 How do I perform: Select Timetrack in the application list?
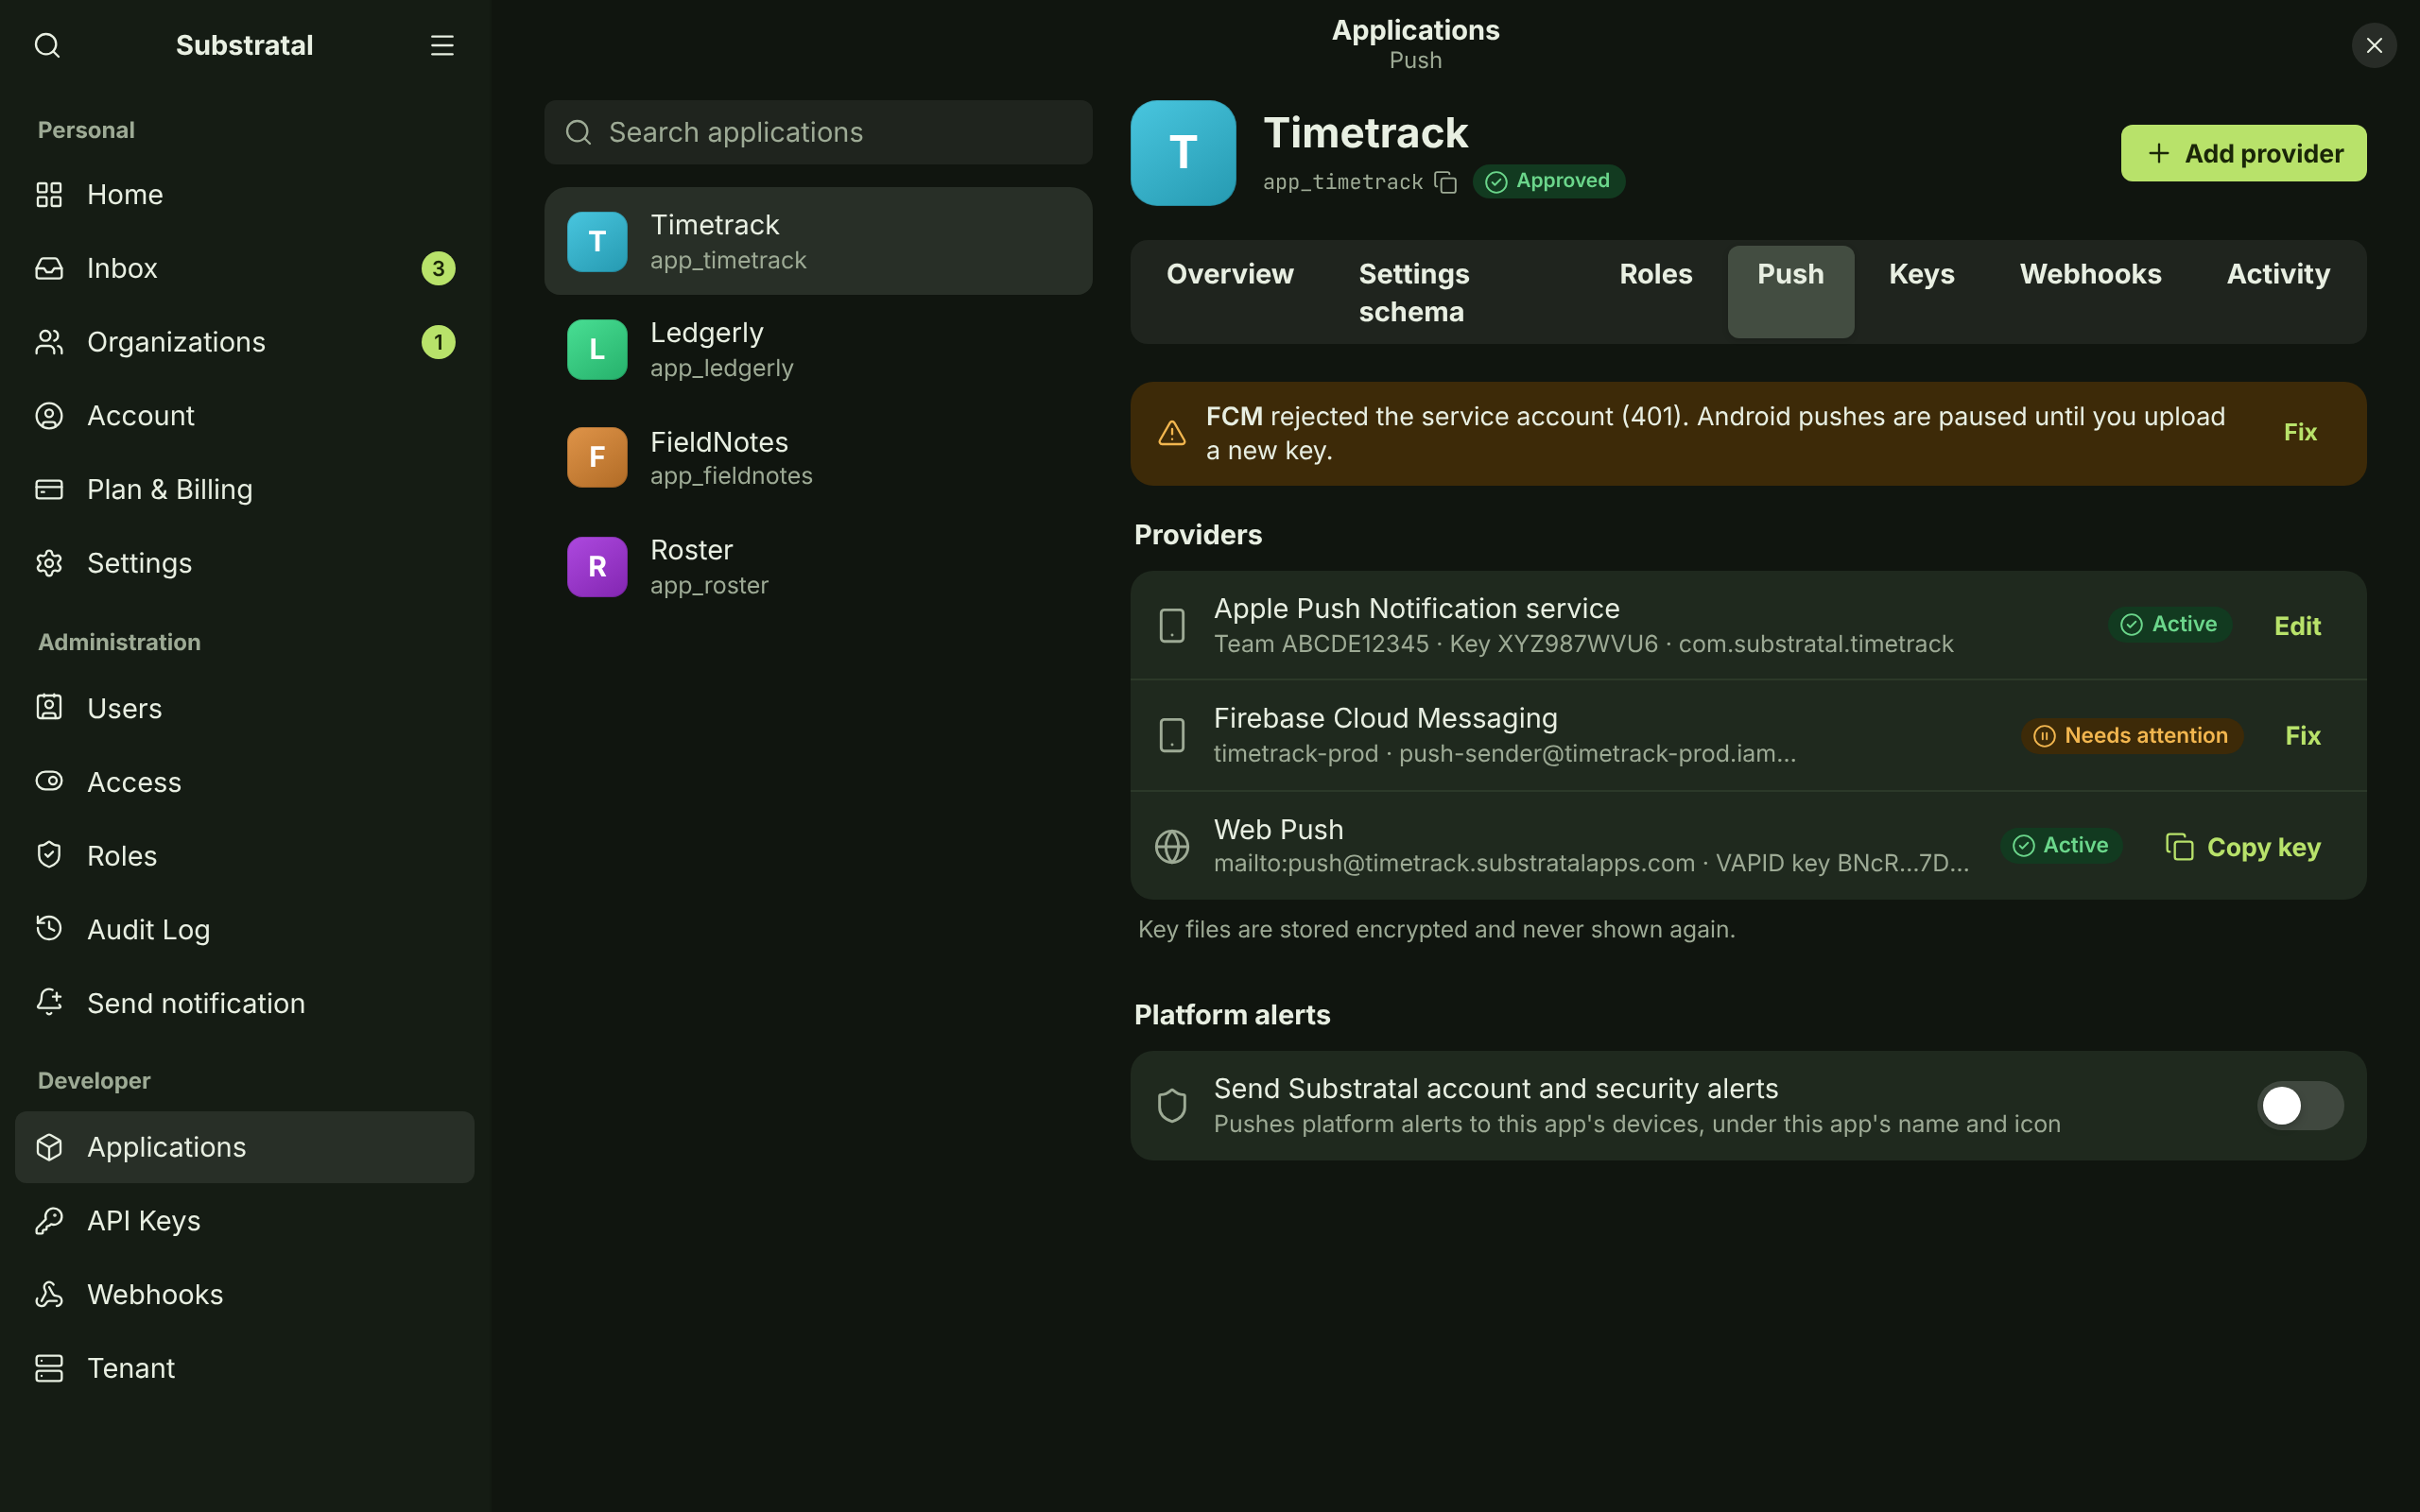point(818,241)
